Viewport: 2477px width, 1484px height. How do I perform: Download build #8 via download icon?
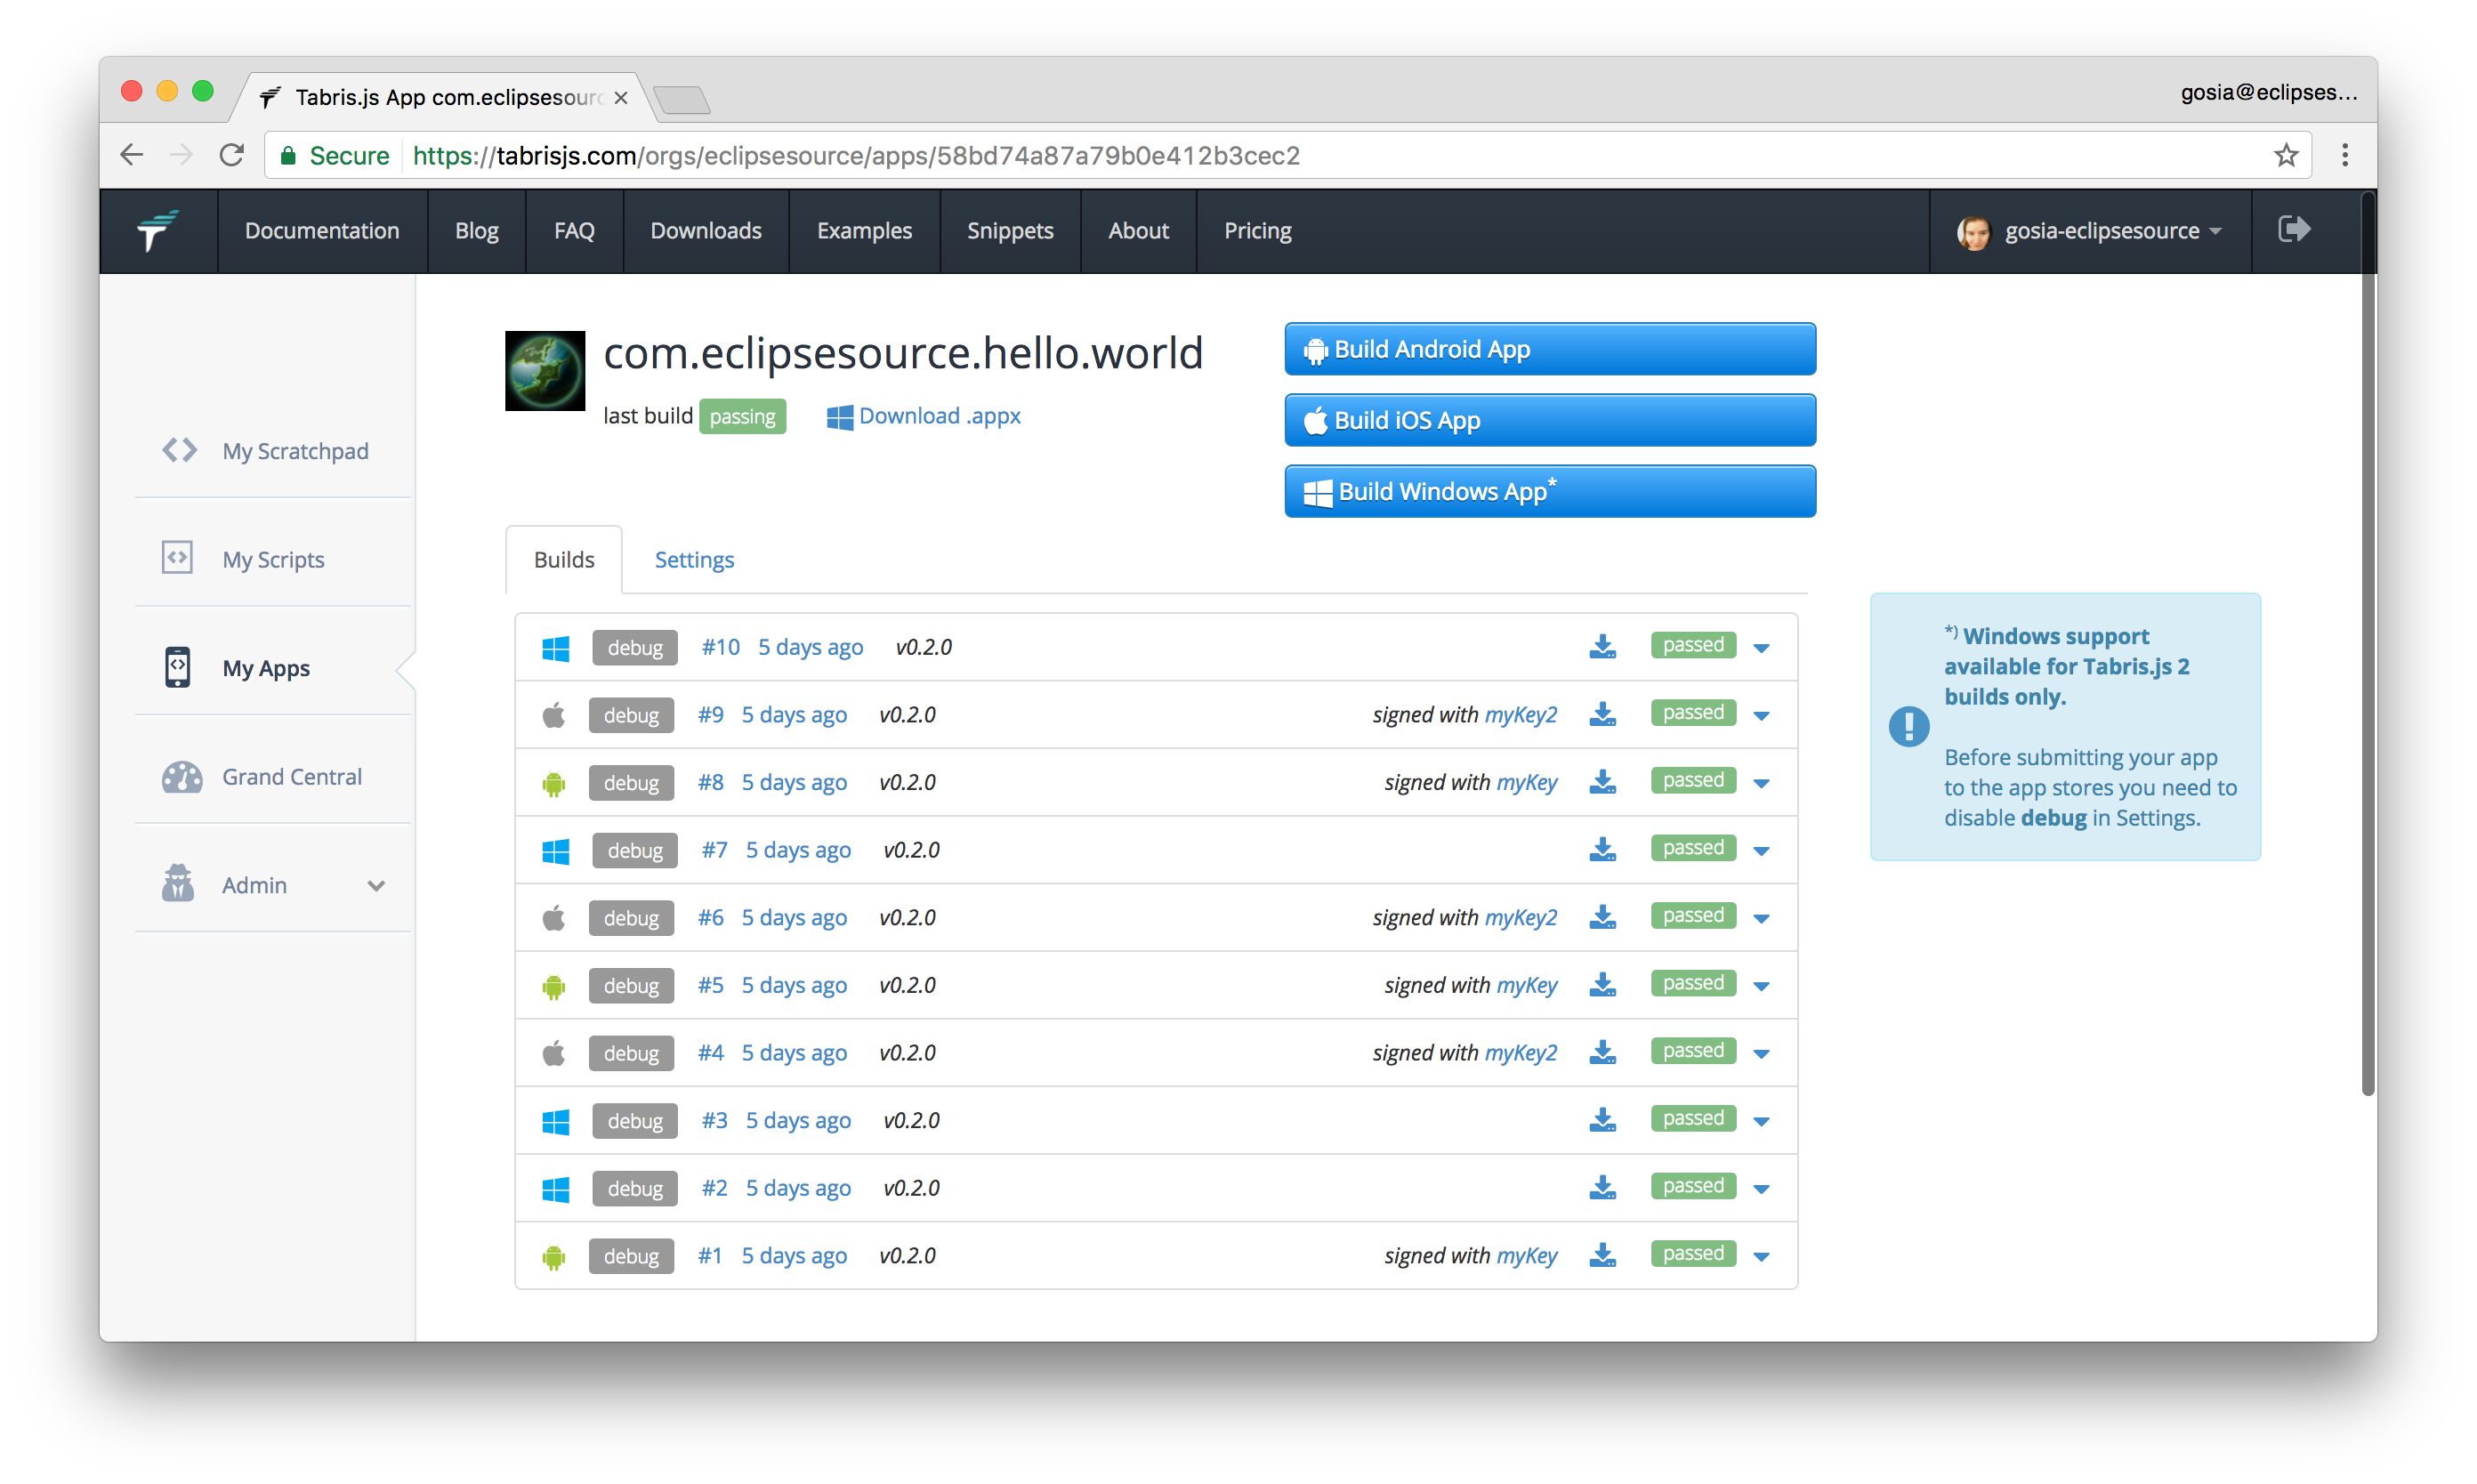point(1602,781)
